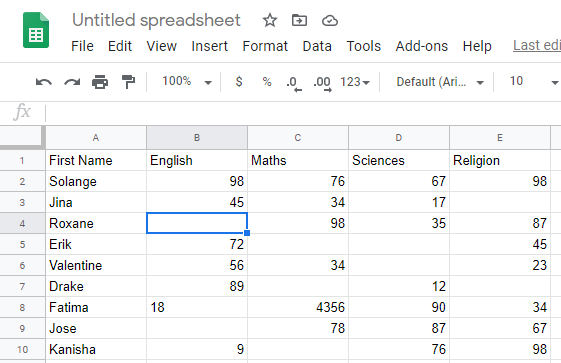Click the Move to folder icon
The image size is (561, 363).
[299, 20]
